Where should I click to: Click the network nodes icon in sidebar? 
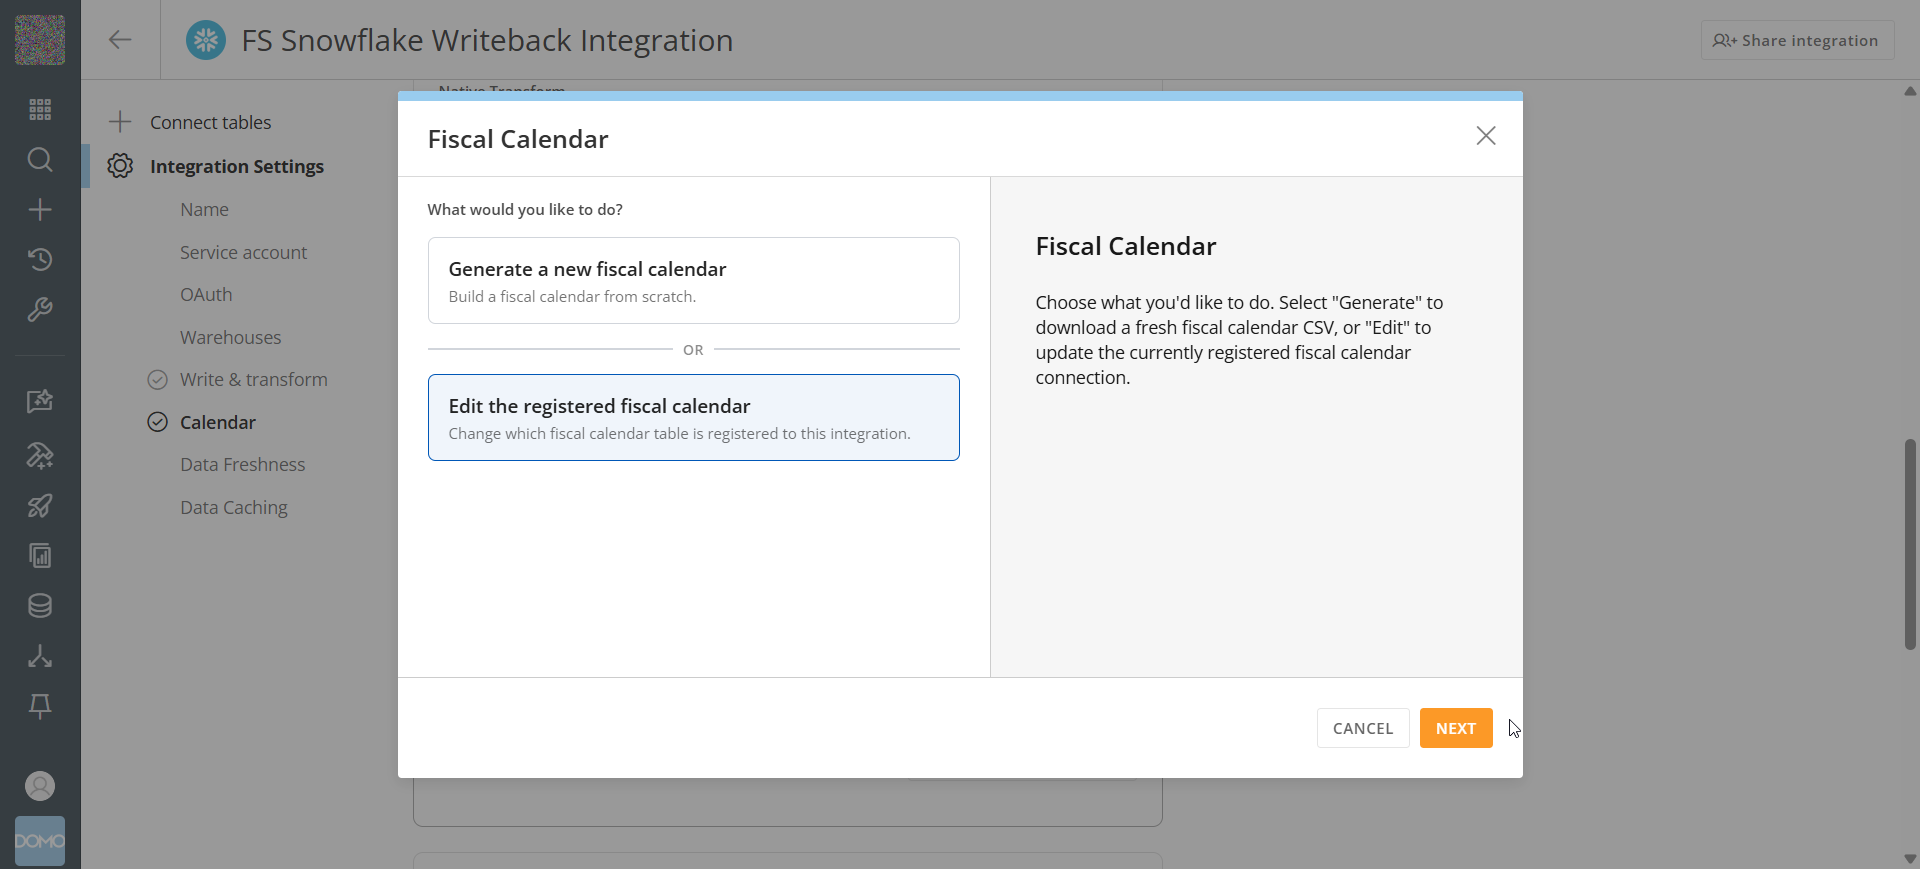pos(40,656)
